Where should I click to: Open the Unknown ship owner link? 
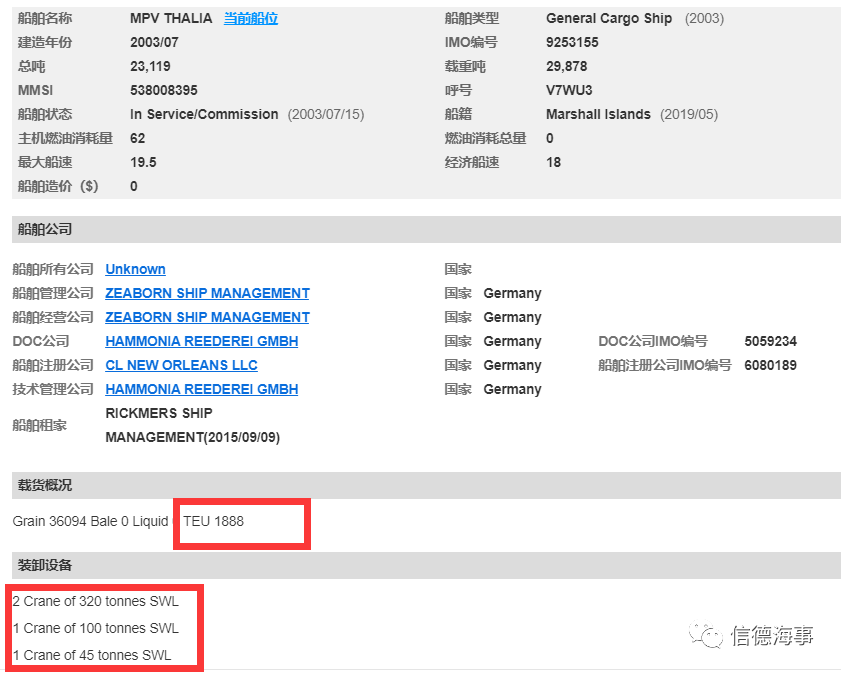point(135,269)
